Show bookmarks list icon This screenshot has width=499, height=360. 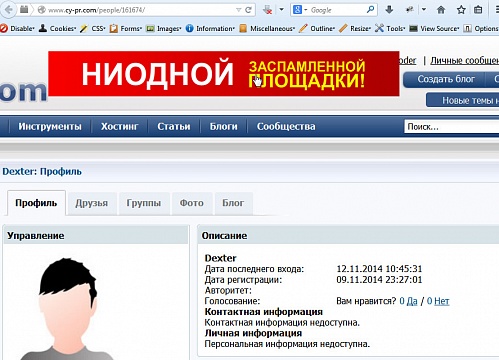click(x=478, y=10)
